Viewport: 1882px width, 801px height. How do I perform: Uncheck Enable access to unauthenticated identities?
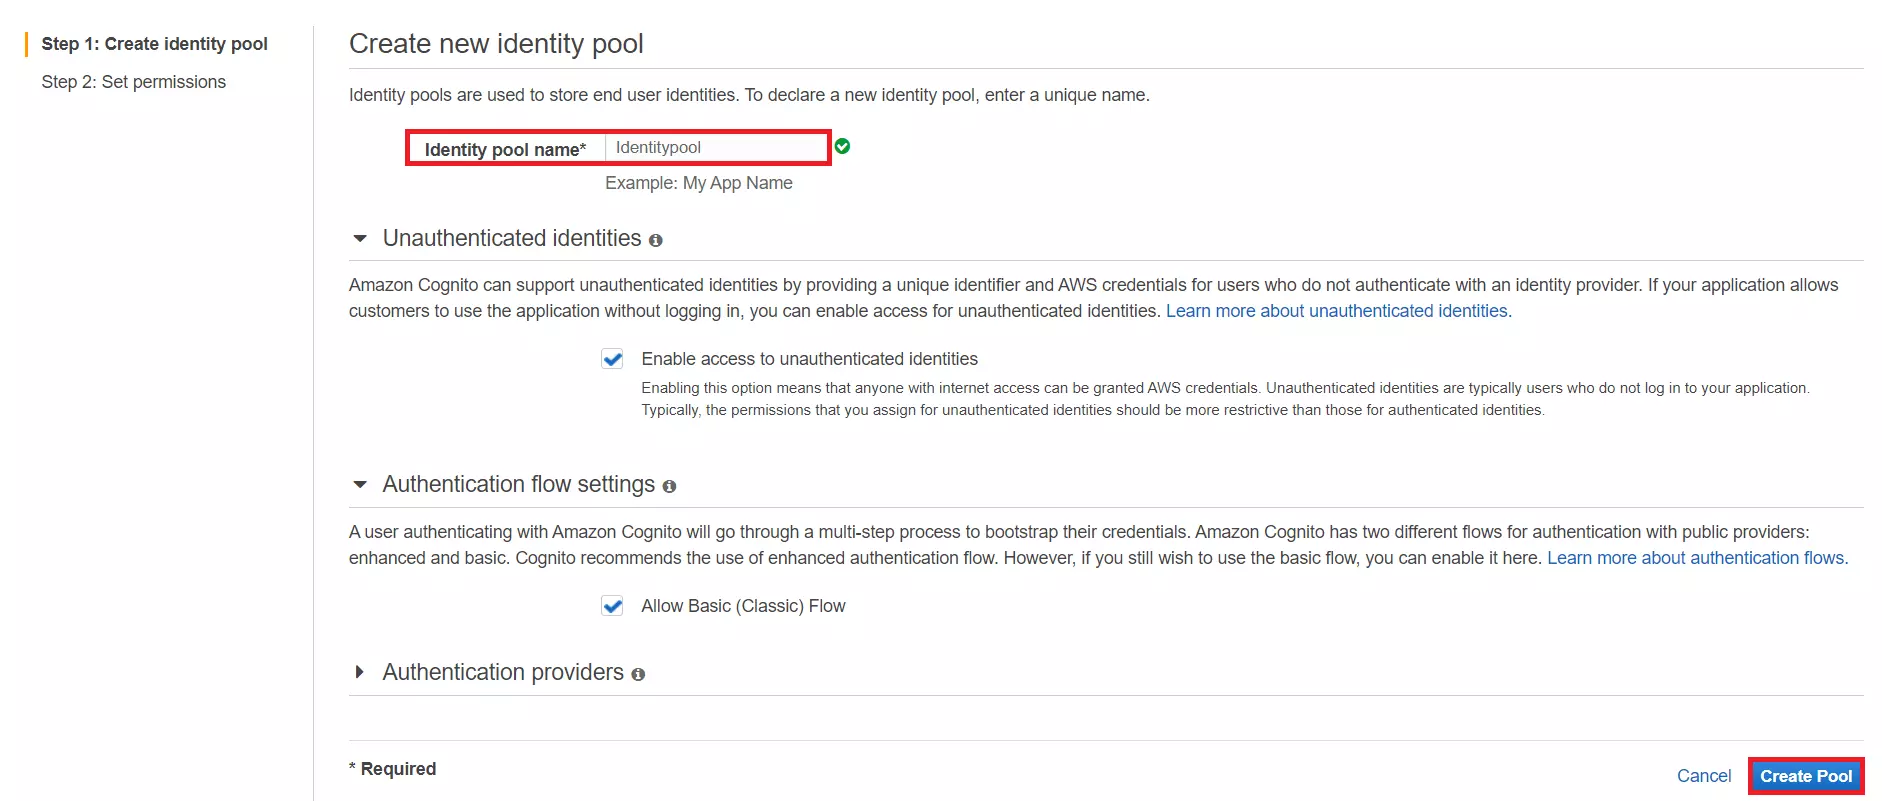click(x=612, y=359)
